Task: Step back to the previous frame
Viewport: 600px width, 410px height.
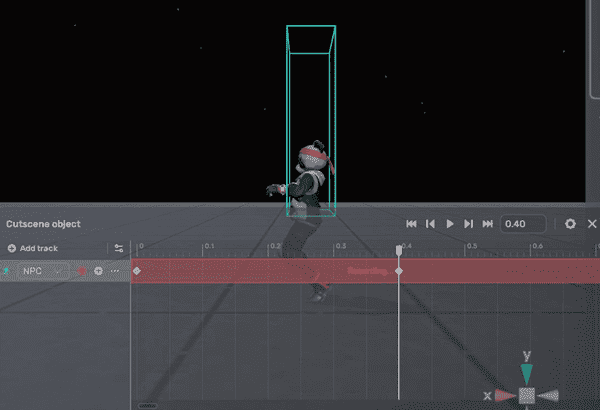Action: 430,224
